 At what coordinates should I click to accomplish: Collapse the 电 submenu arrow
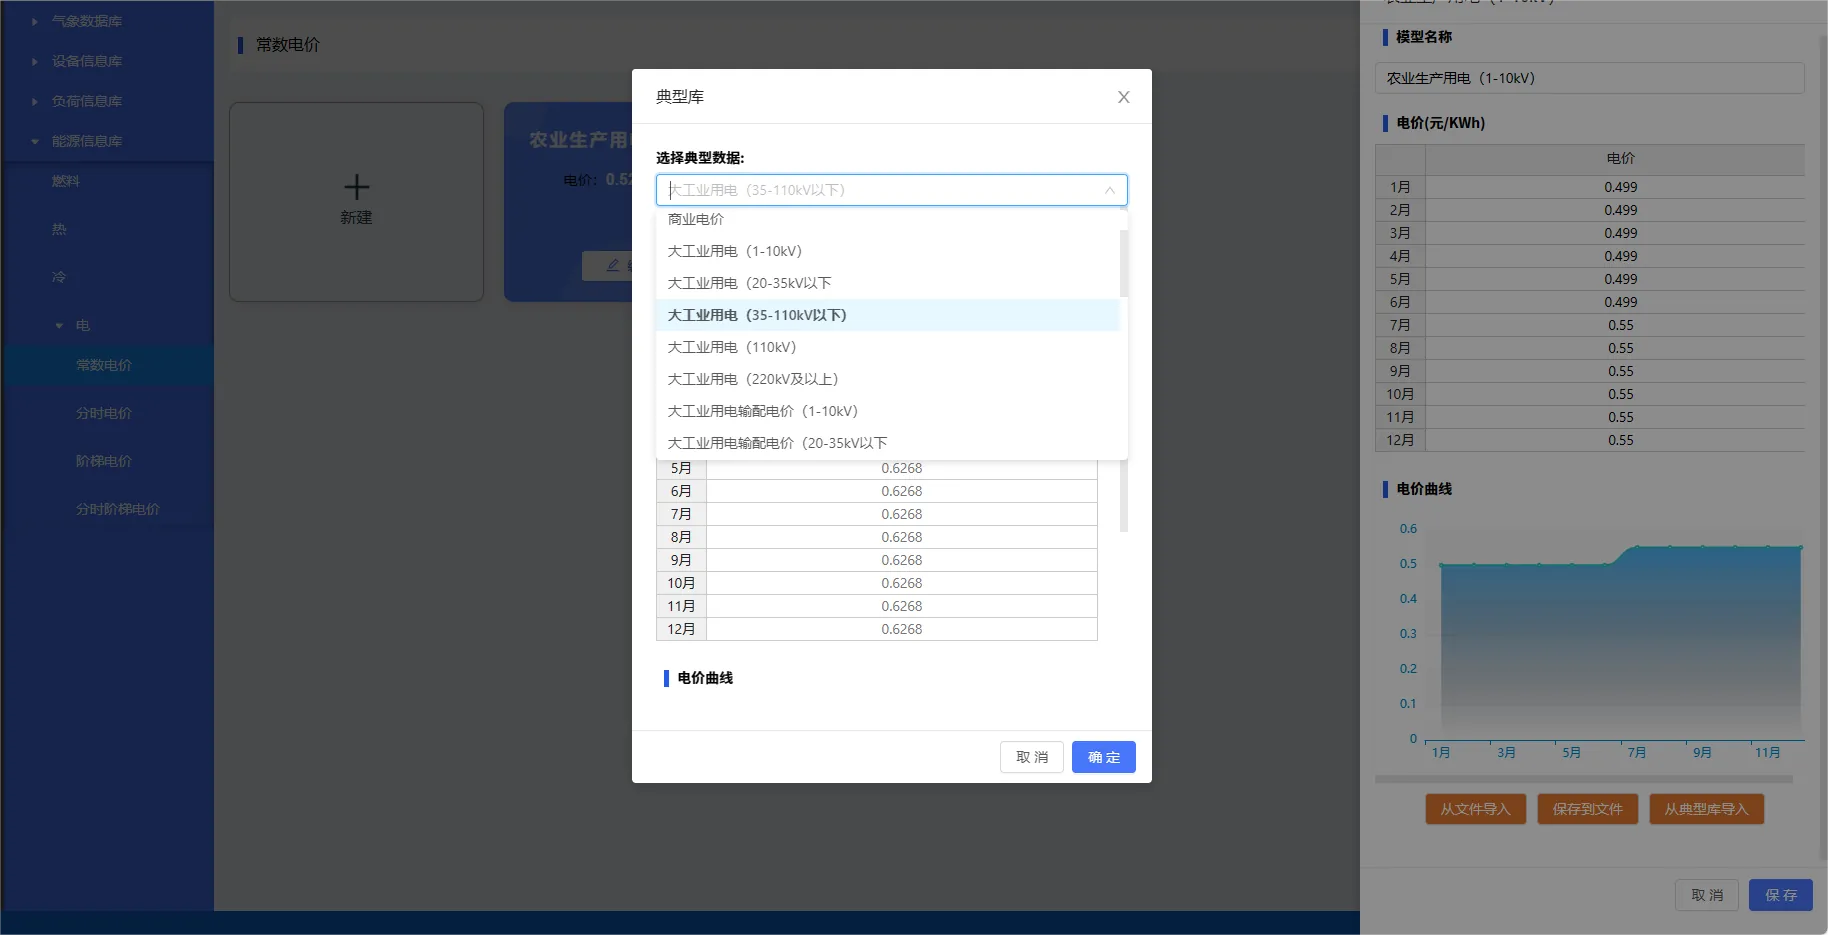pyautogui.click(x=59, y=325)
